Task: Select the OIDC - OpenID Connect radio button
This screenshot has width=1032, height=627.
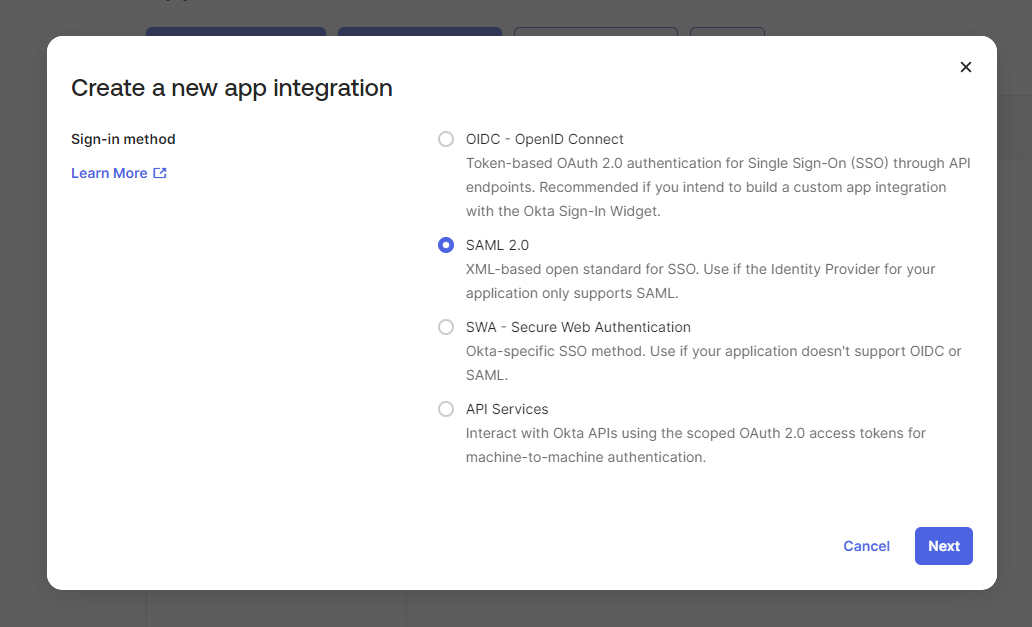Action: click(446, 139)
